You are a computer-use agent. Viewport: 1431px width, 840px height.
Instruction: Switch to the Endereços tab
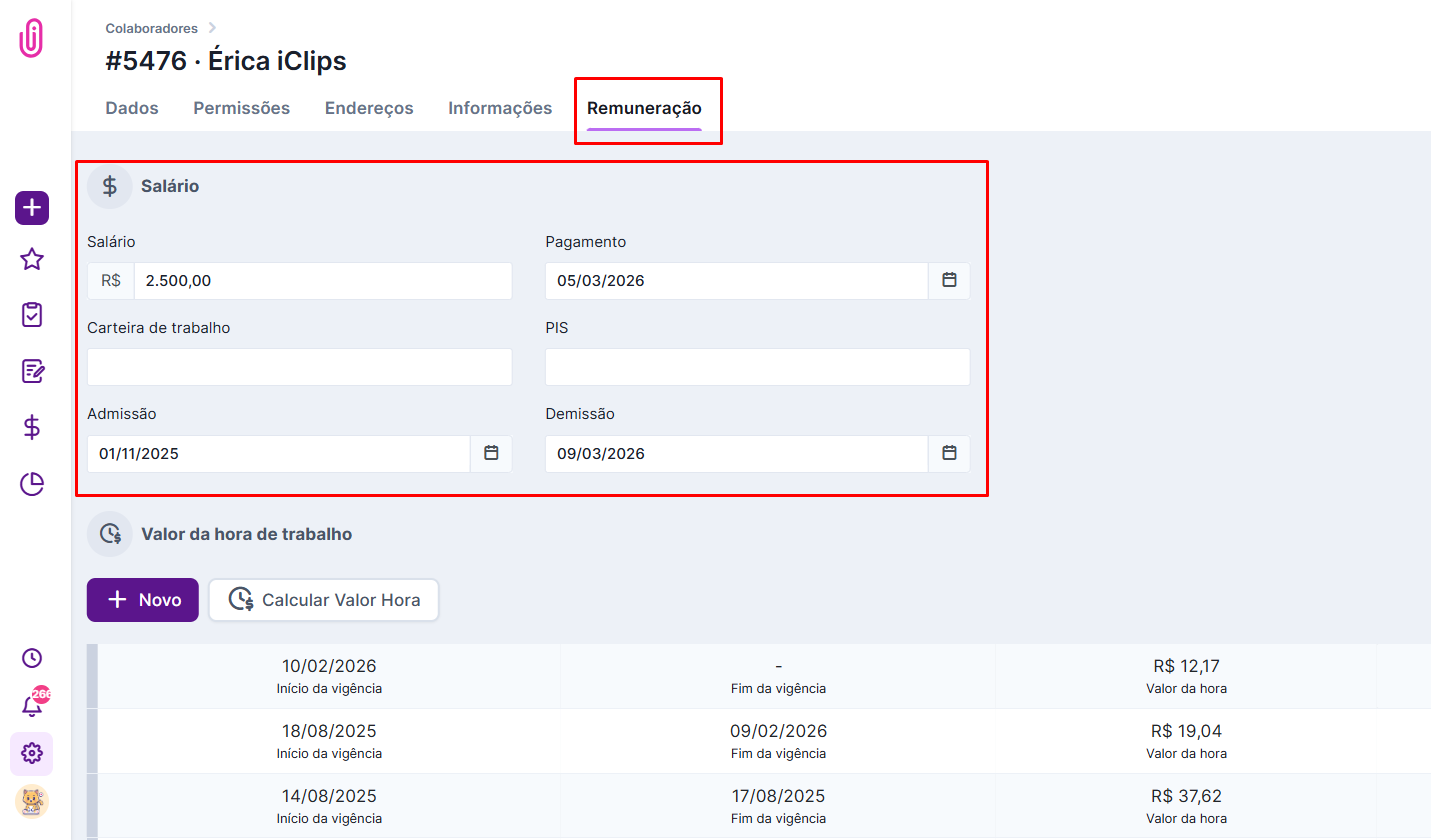(x=369, y=108)
